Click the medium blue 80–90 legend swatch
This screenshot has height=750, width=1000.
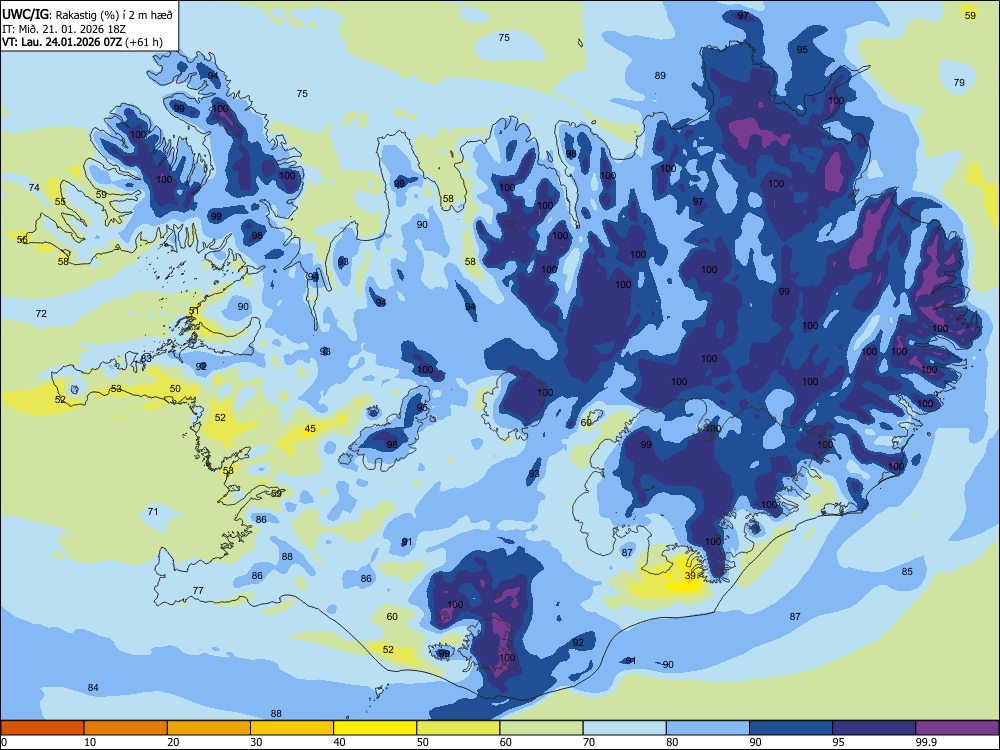coord(708,728)
